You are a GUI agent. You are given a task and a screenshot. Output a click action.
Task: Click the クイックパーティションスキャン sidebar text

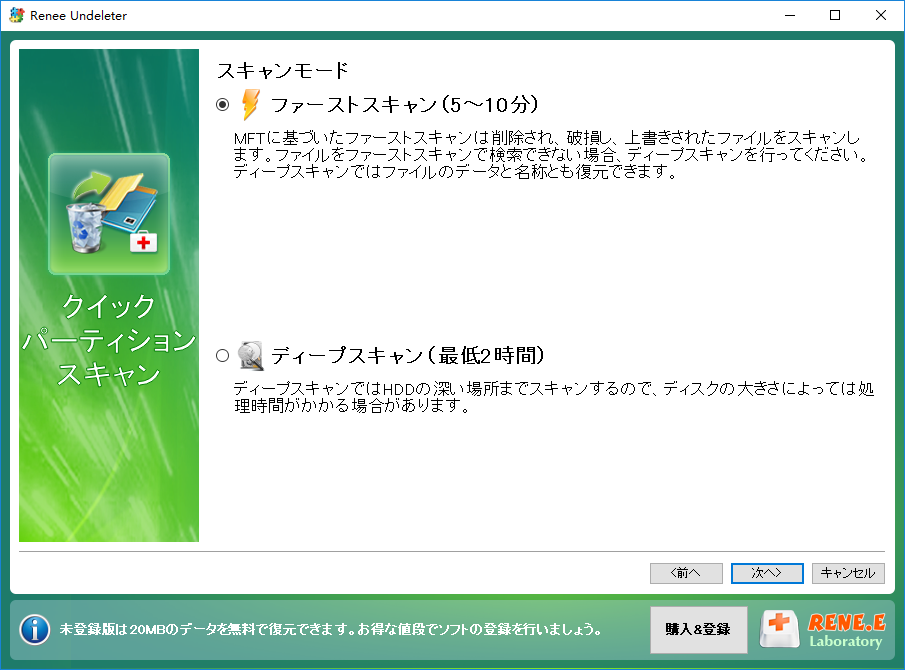[109, 340]
